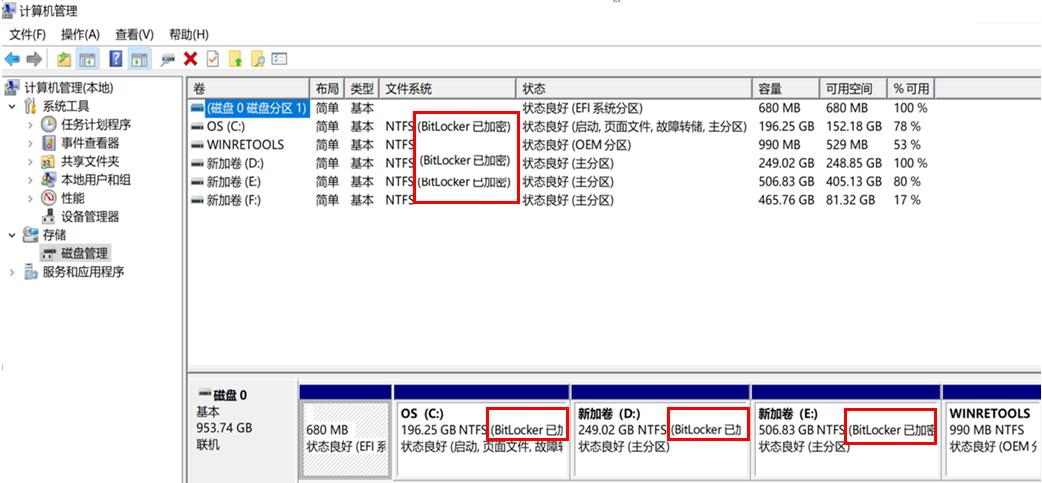
Task: Click the 81.32 GB free space cell
Action: (851, 200)
